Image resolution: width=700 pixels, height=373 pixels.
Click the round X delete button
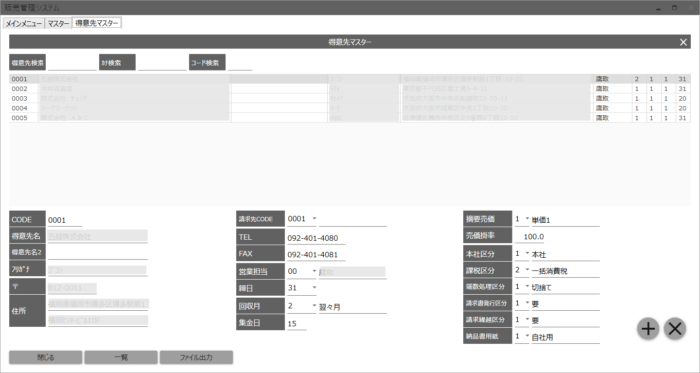(675, 329)
